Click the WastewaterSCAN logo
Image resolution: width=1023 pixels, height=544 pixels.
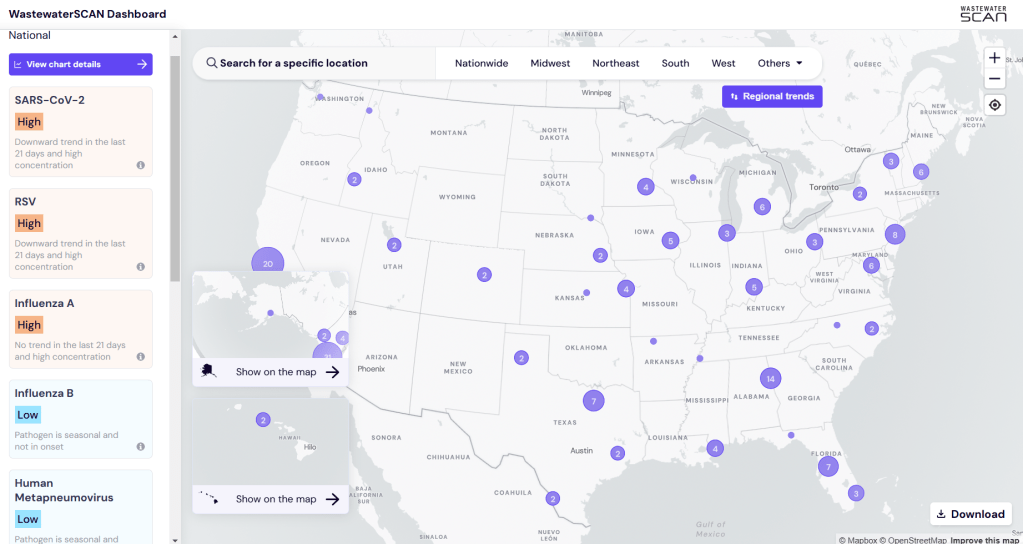[982, 14]
